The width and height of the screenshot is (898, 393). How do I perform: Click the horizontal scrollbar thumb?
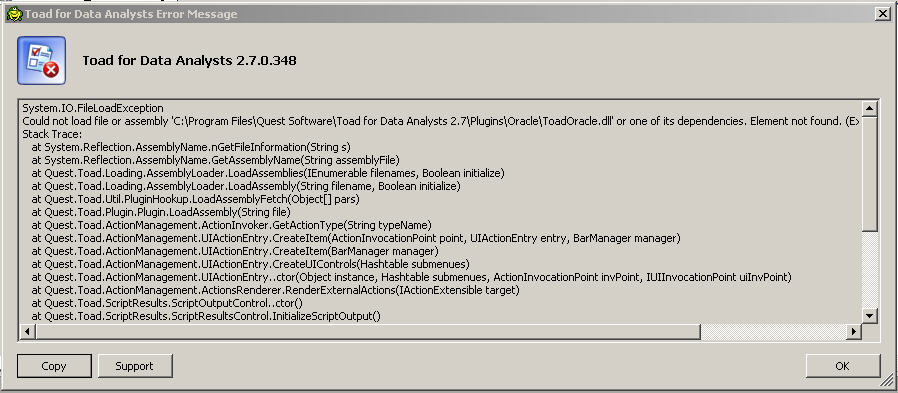pos(368,331)
